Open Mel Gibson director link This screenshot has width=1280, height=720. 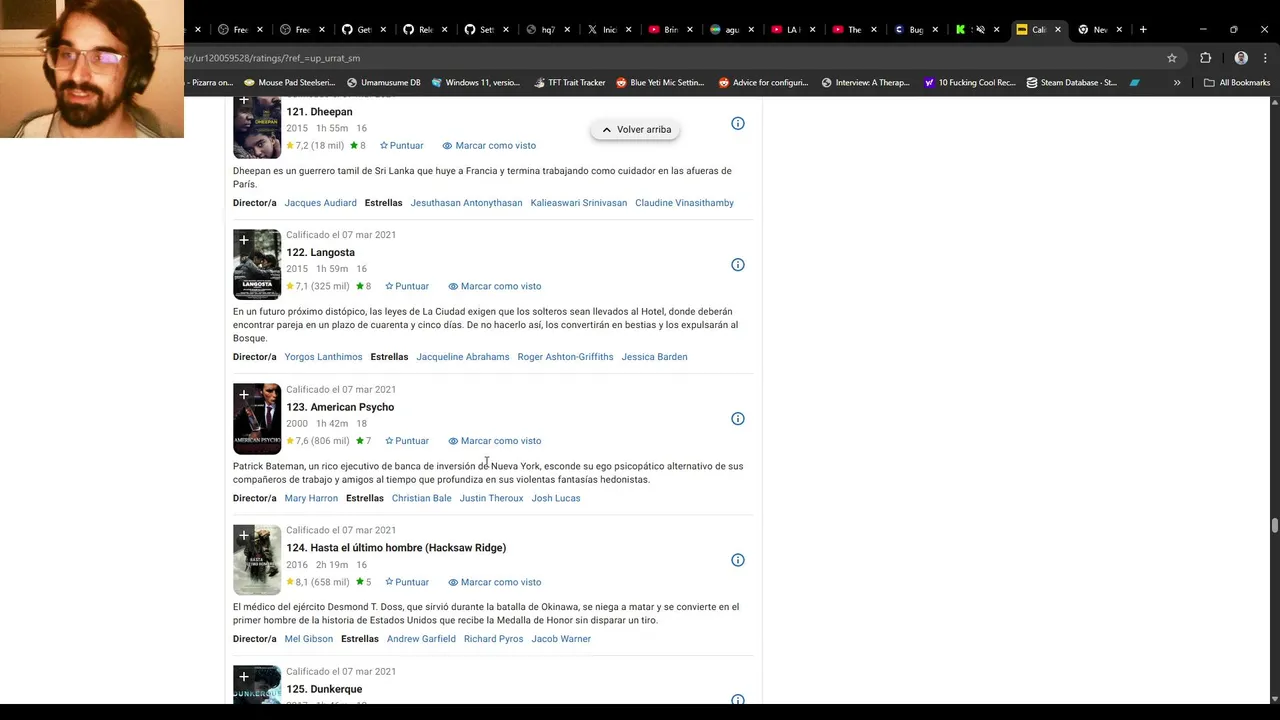click(308, 639)
